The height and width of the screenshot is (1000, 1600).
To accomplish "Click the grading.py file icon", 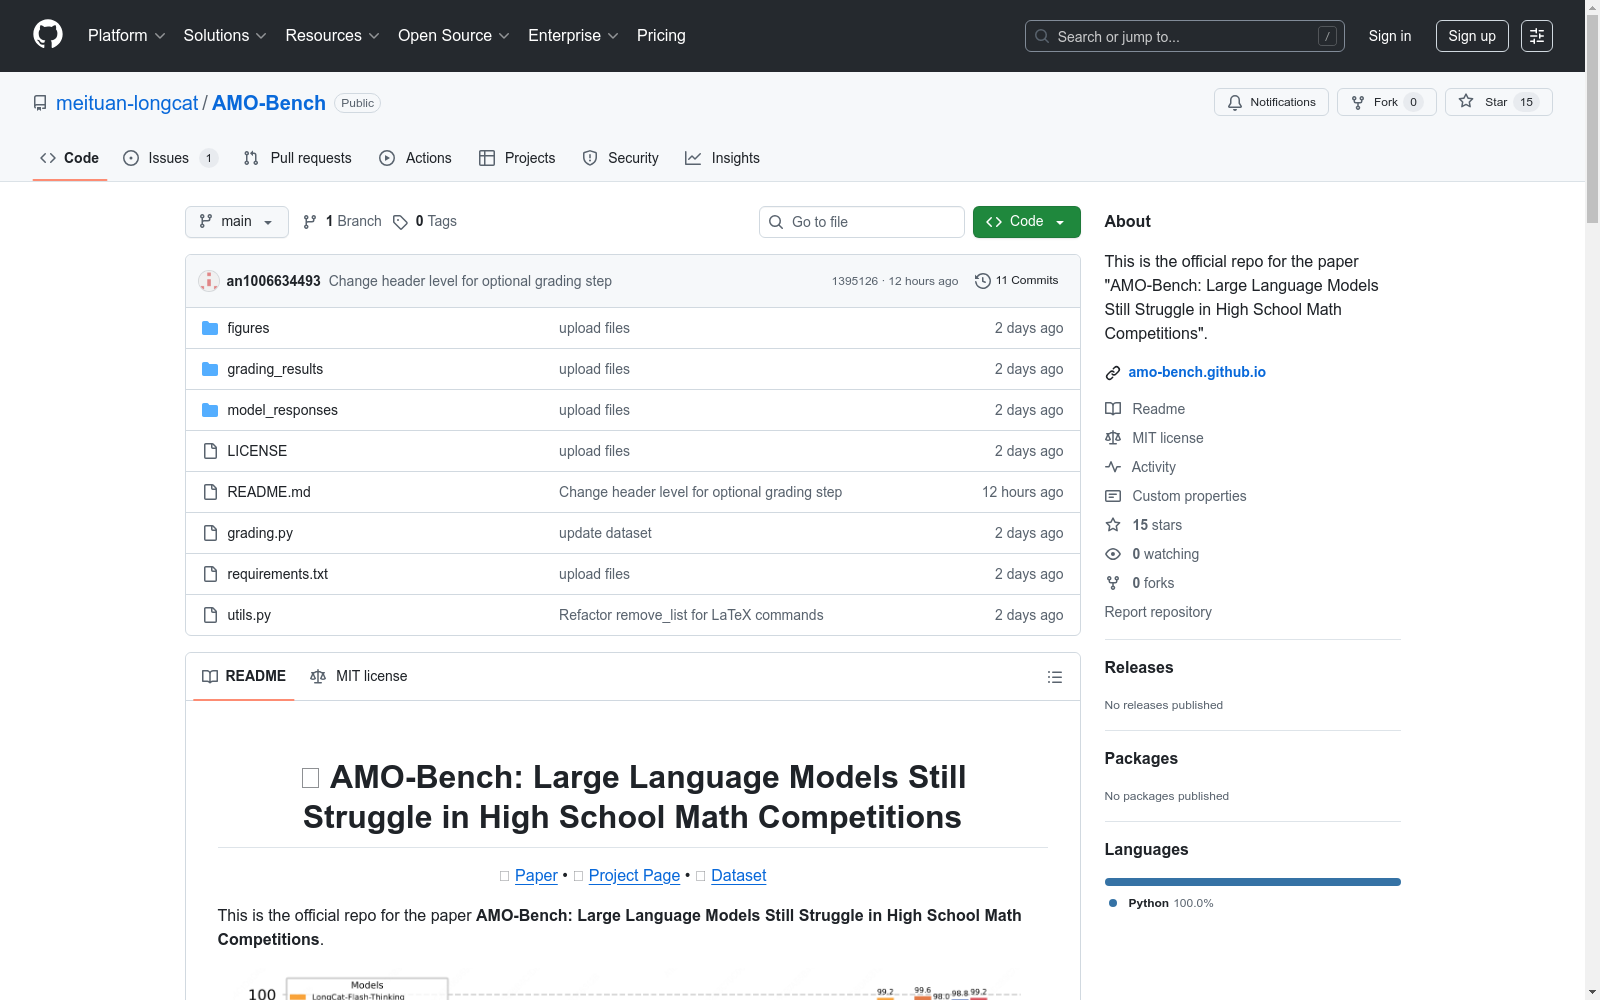I will [210, 533].
